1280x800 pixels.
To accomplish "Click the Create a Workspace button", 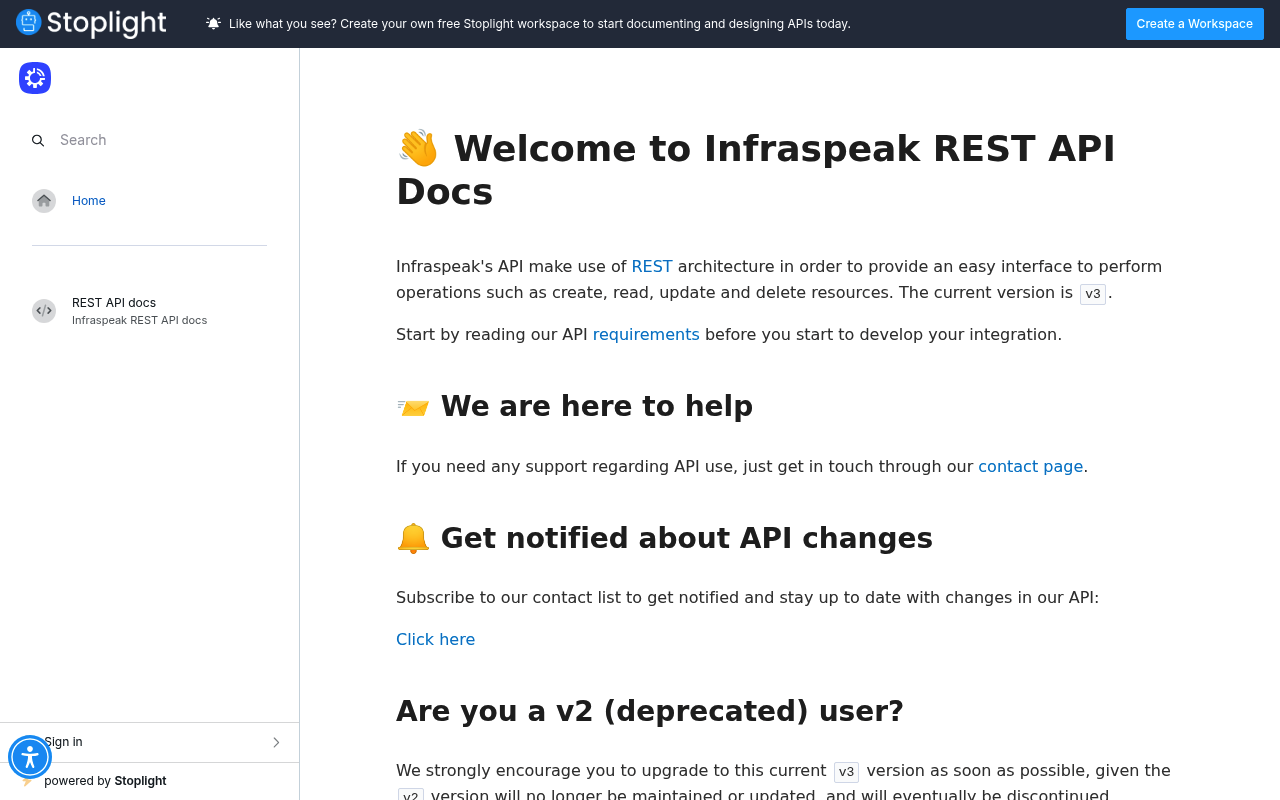I will pyautogui.click(x=1194, y=24).
